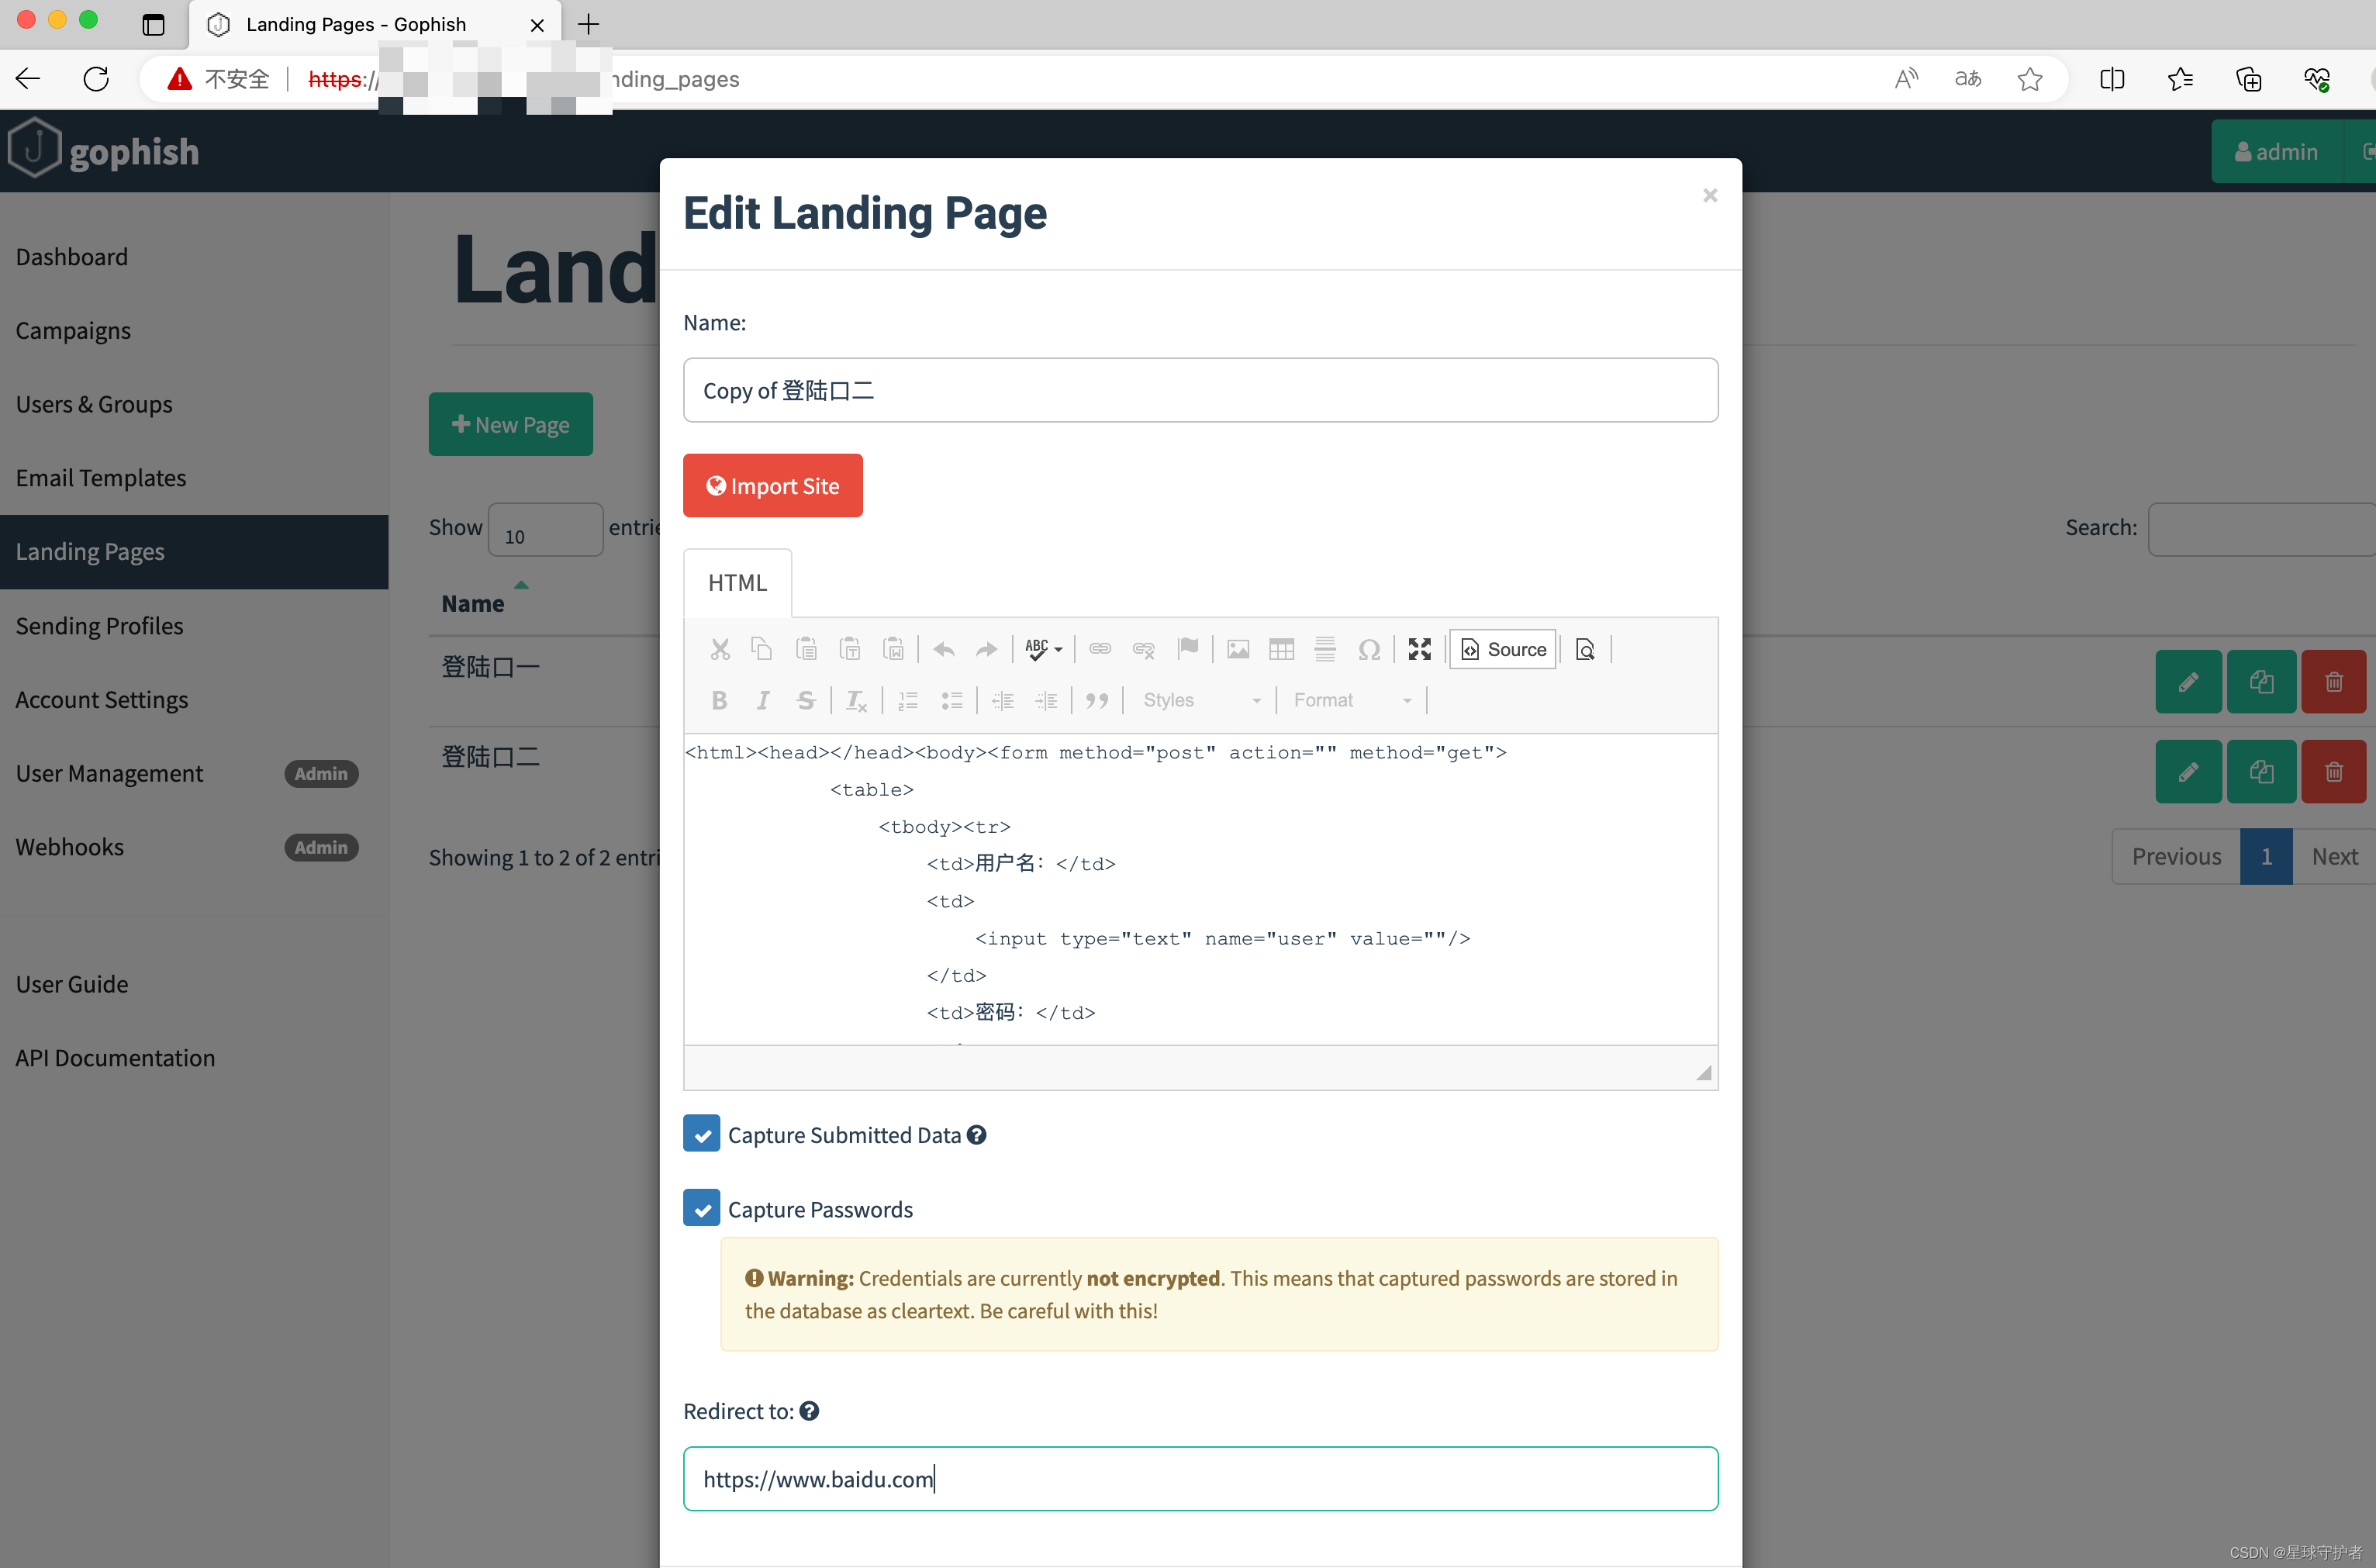The width and height of the screenshot is (2376, 1568).
Task: Insert a bulleted list
Action: click(951, 701)
